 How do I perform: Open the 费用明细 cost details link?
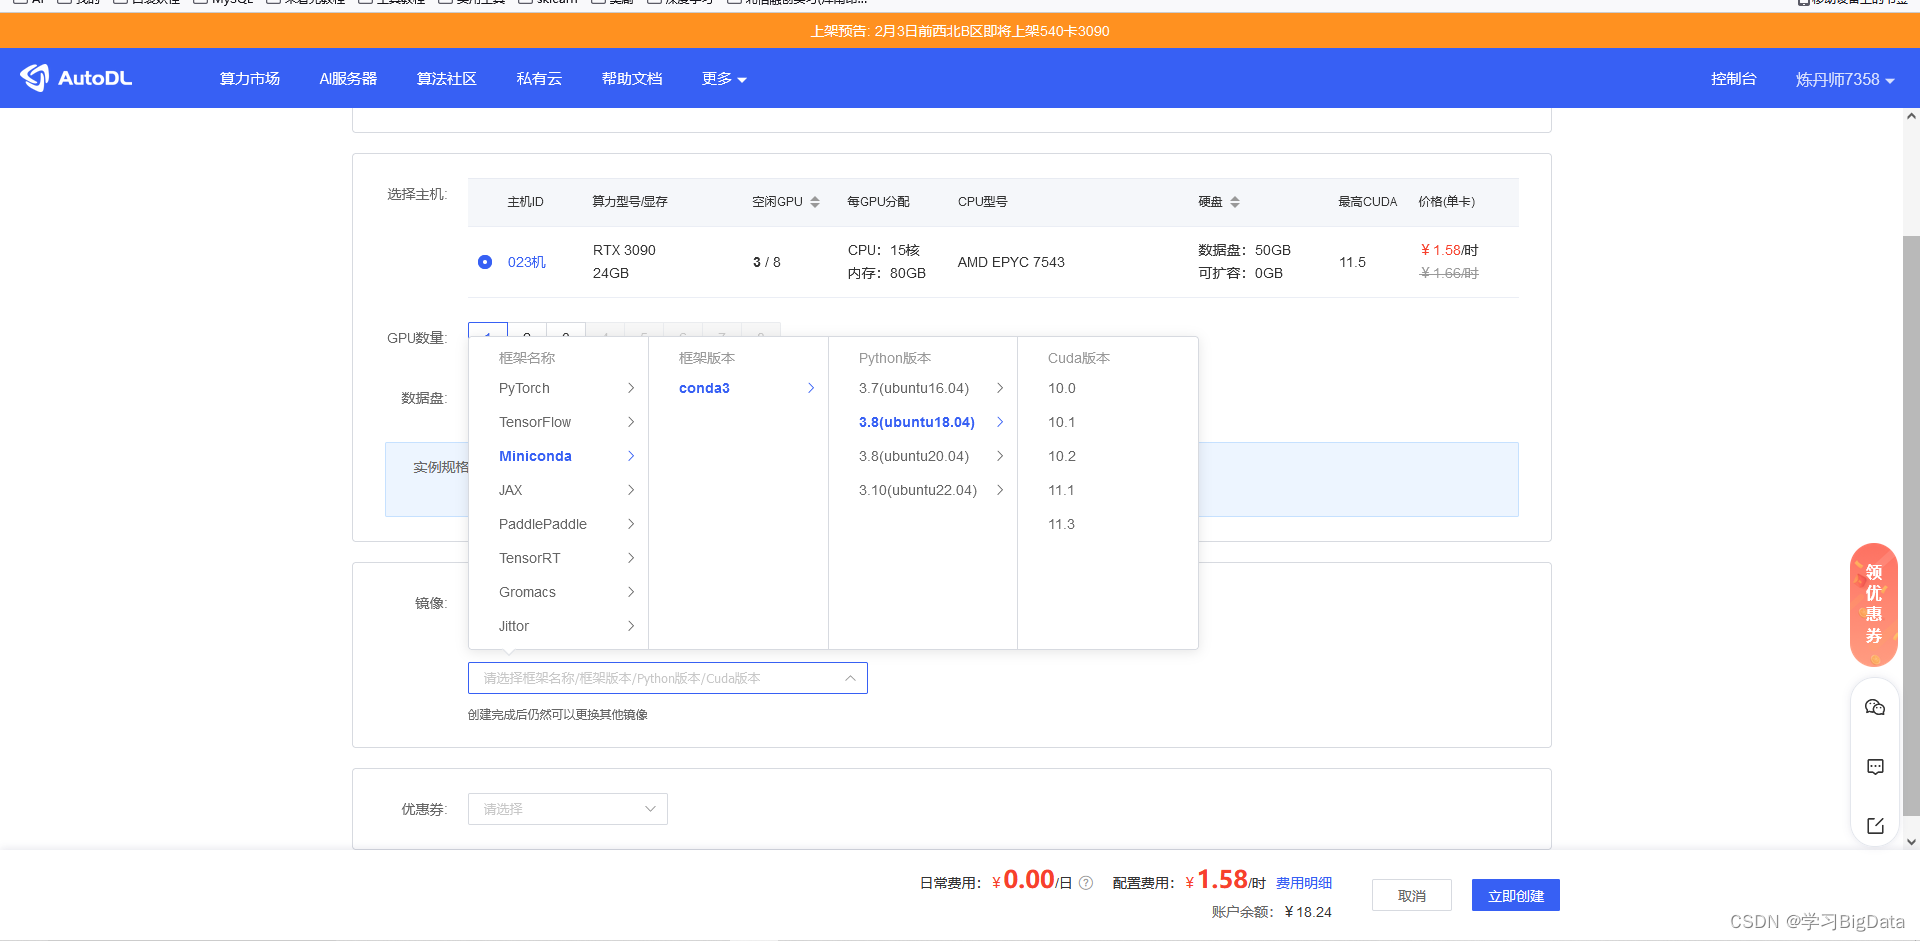(1304, 883)
